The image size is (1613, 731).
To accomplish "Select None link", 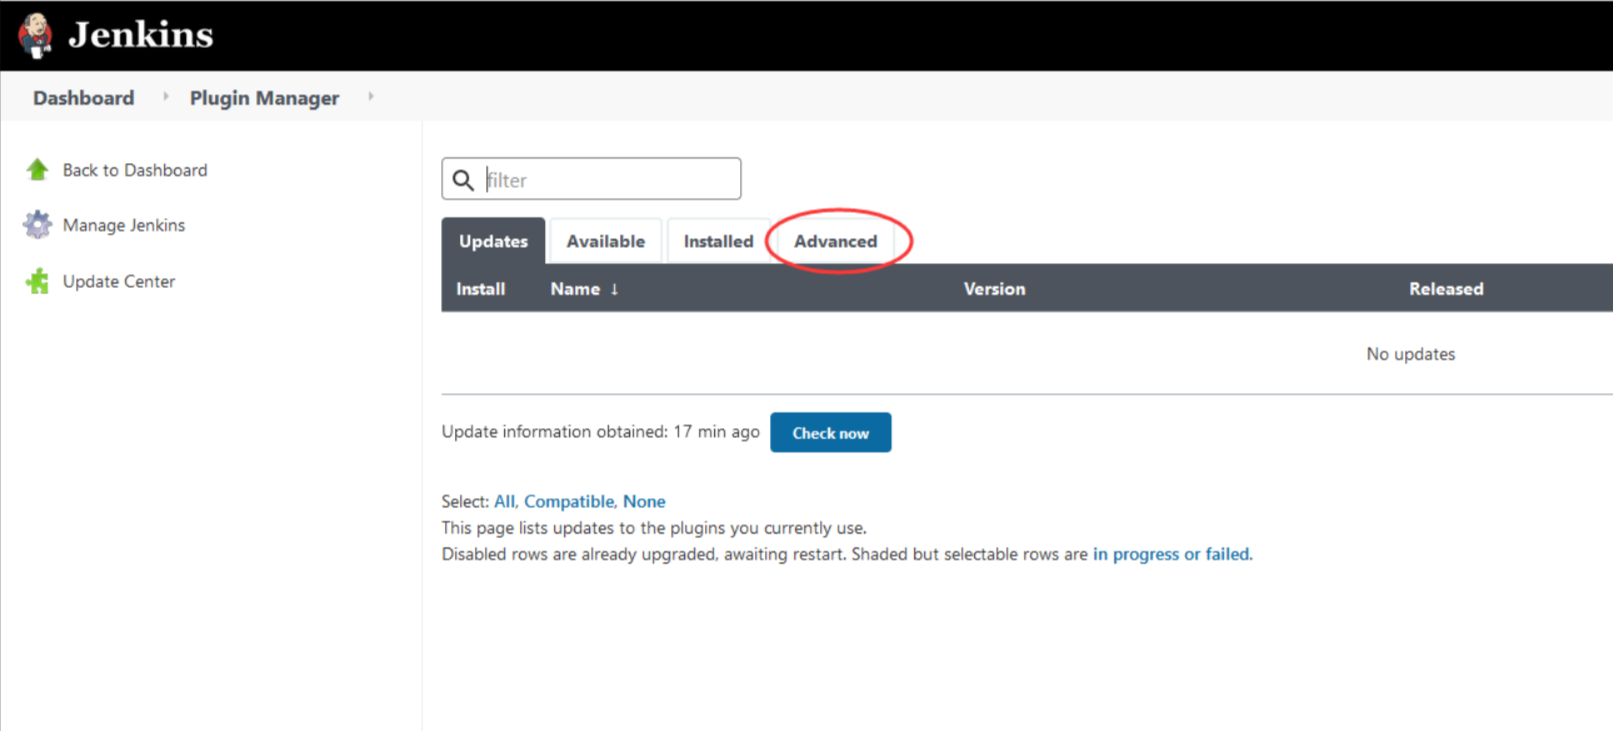I will (644, 501).
